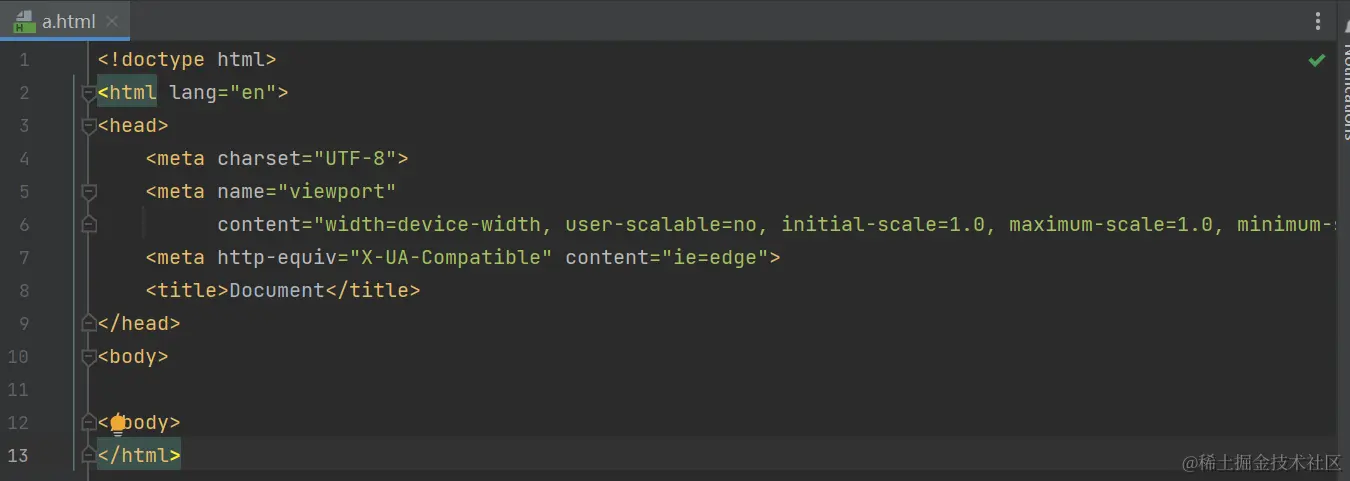Click the HTML file icon on a.html tab
This screenshot has height=481, width=1350.
pyautogui.click(x=24, y=21)
